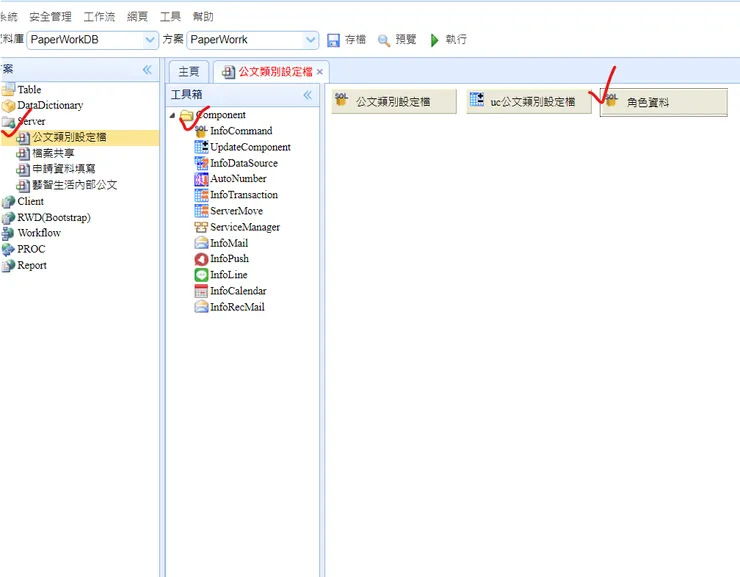This screenshot has width=740, height=577.
Task: Select the InfoPush component icon
Action: pos(201,259)
